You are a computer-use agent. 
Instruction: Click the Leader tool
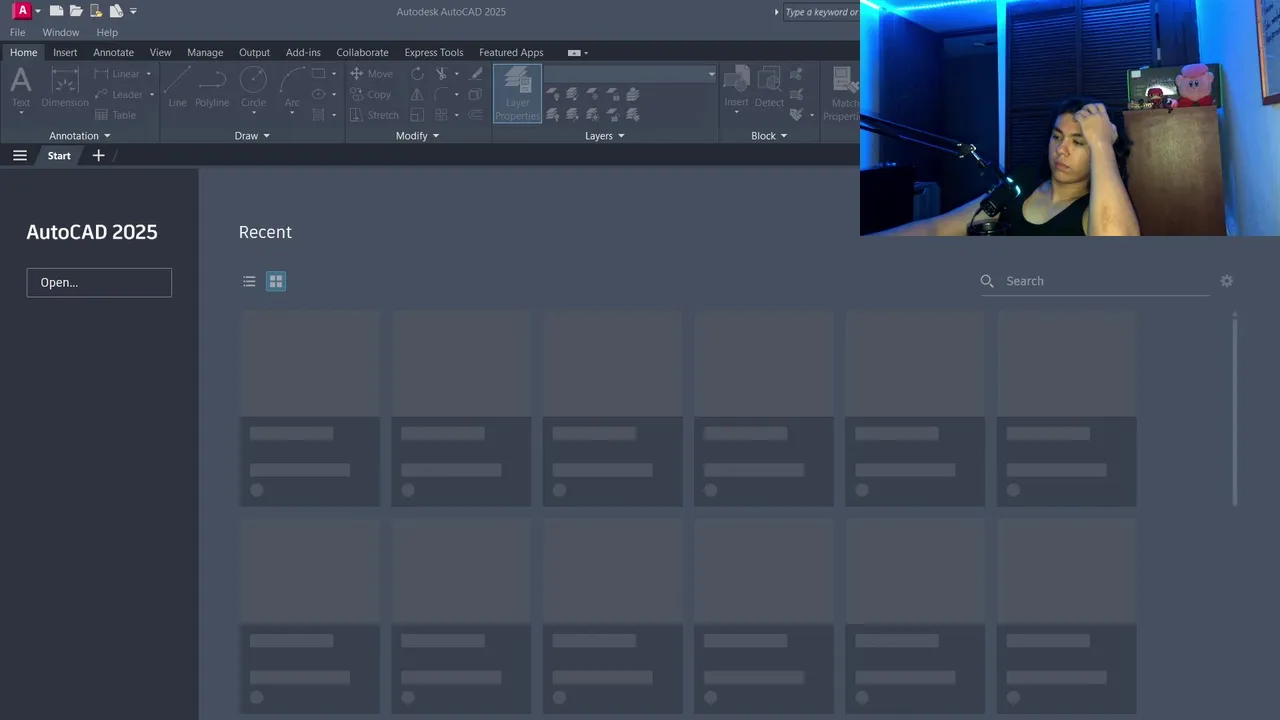118,94
